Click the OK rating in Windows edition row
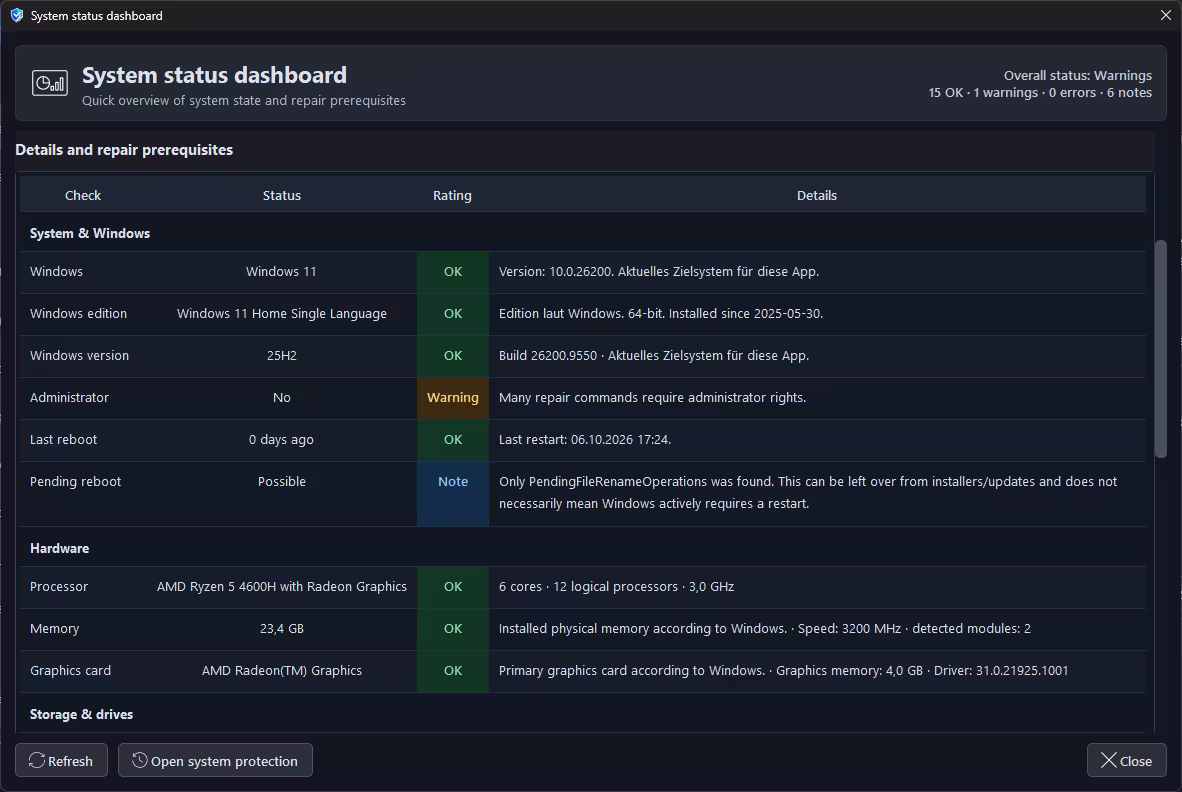The width and height of the screenshot is (1182, 792). coord(453,313)
